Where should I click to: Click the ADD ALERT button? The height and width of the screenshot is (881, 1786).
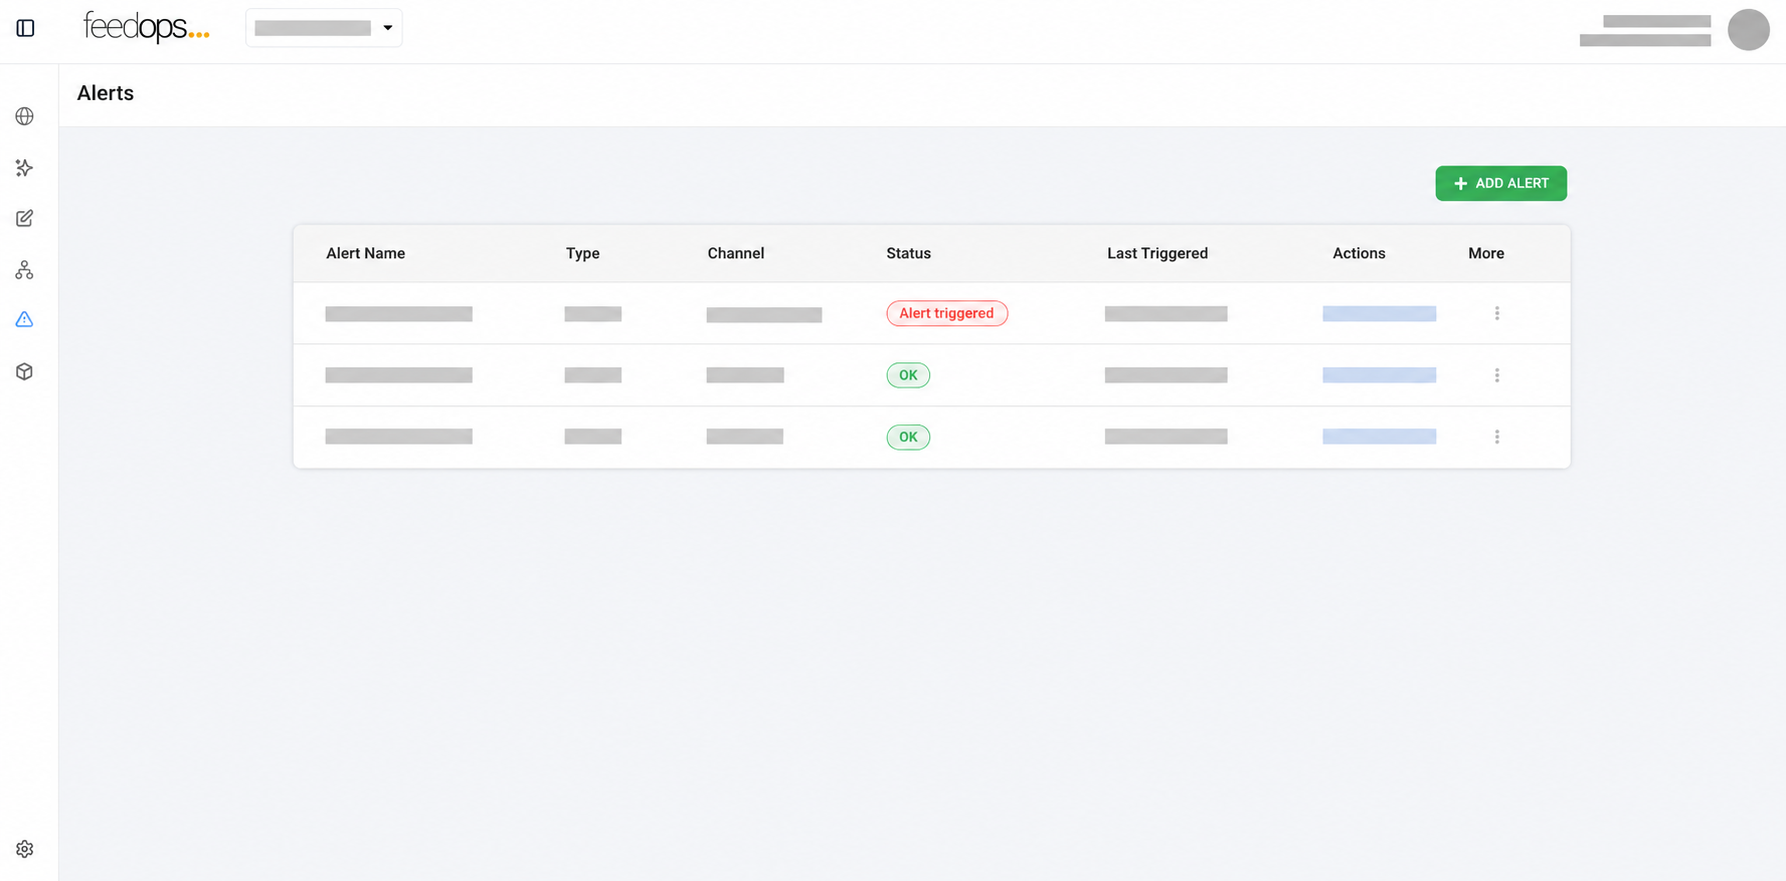point(1501,183)
